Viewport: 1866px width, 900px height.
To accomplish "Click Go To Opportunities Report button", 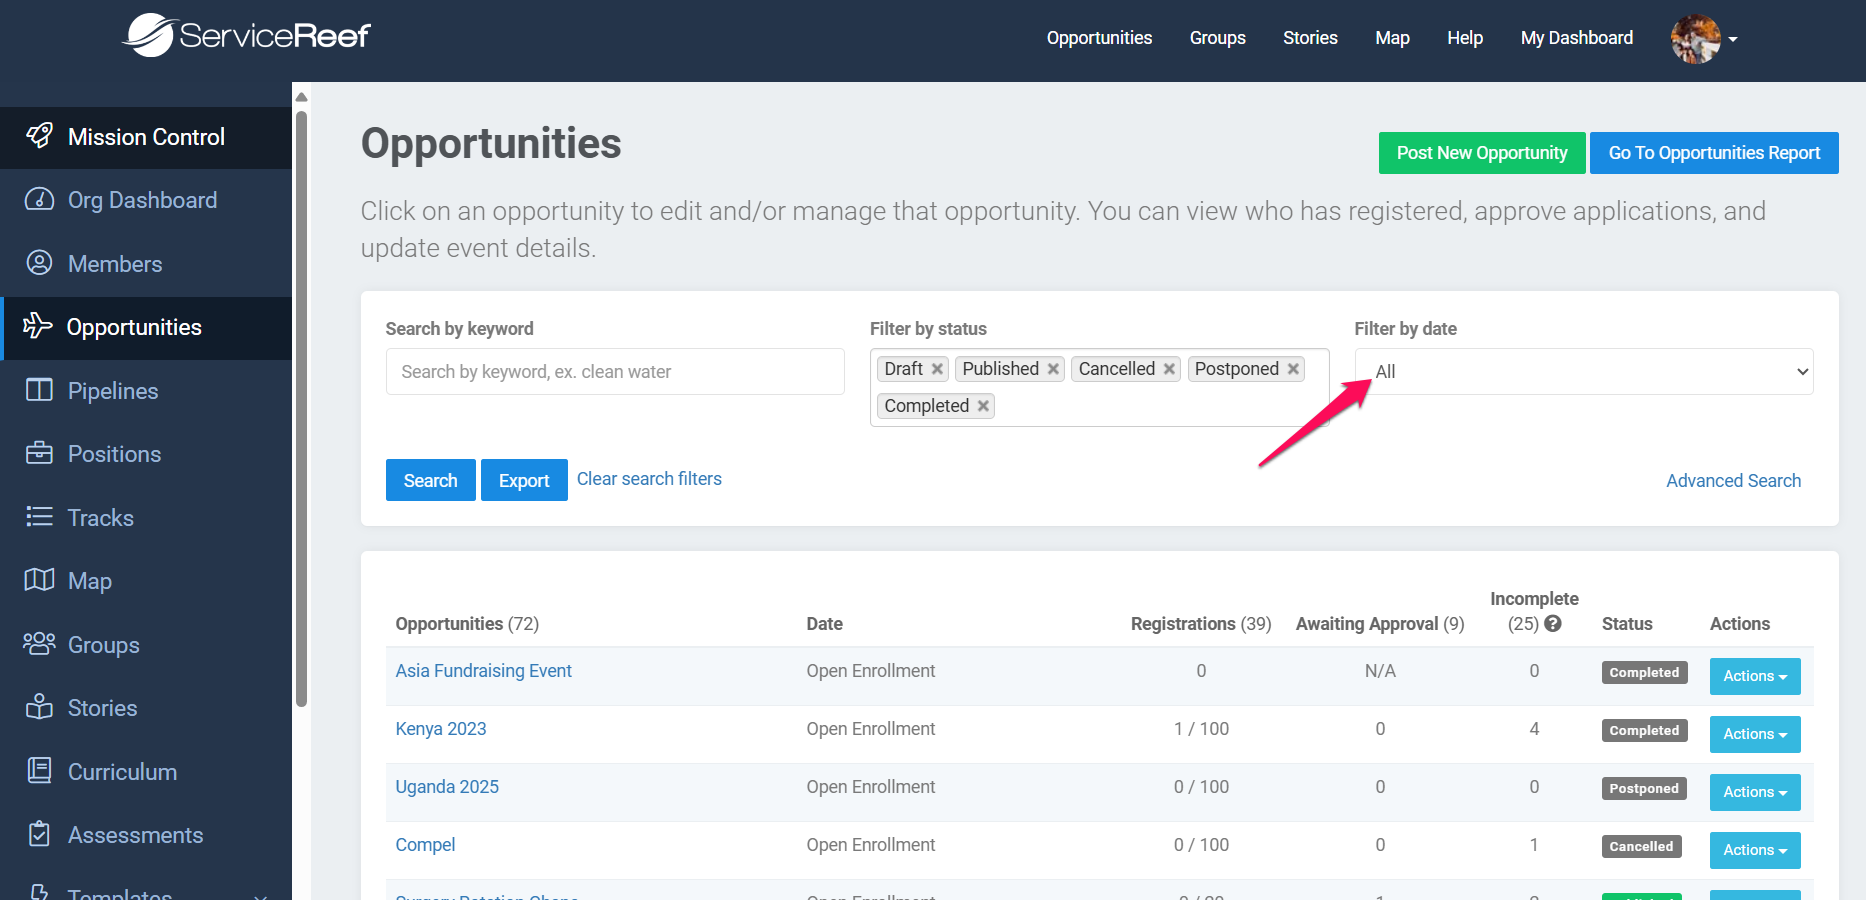I will coord(1714,153).
